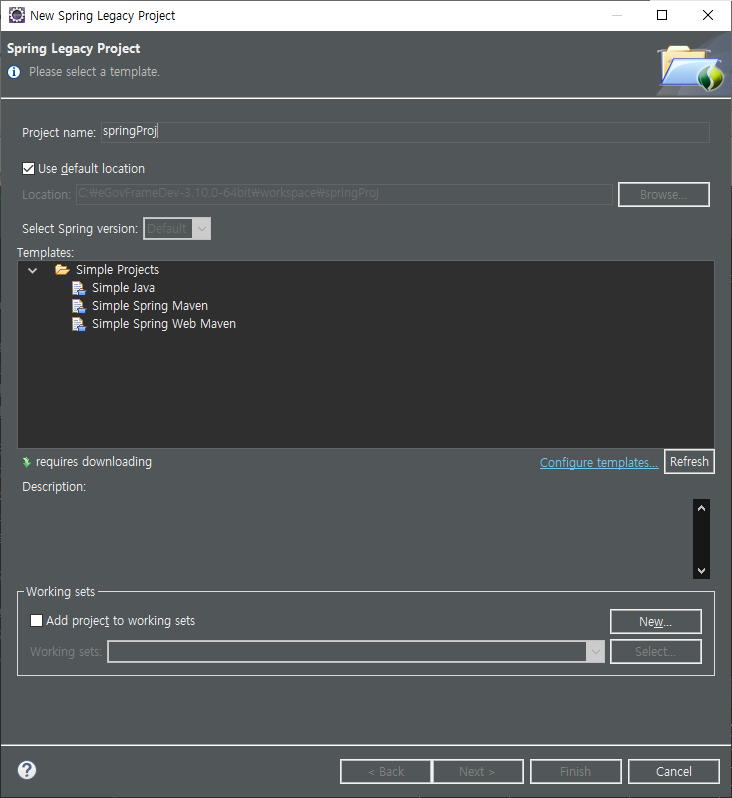Open the Select Spring version dropdown
The height and width of the screenshot is (798, 732).
coord(177,229)
